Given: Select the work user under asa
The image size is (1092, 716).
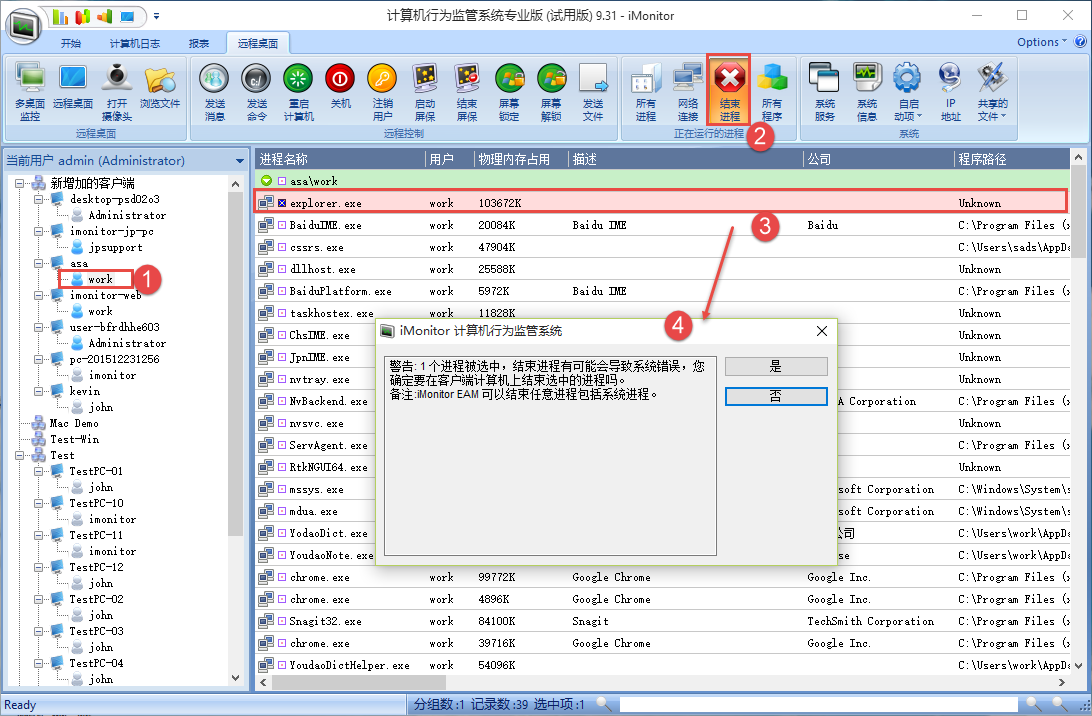Looking at the screenshot, I should [x=100, y=280].
